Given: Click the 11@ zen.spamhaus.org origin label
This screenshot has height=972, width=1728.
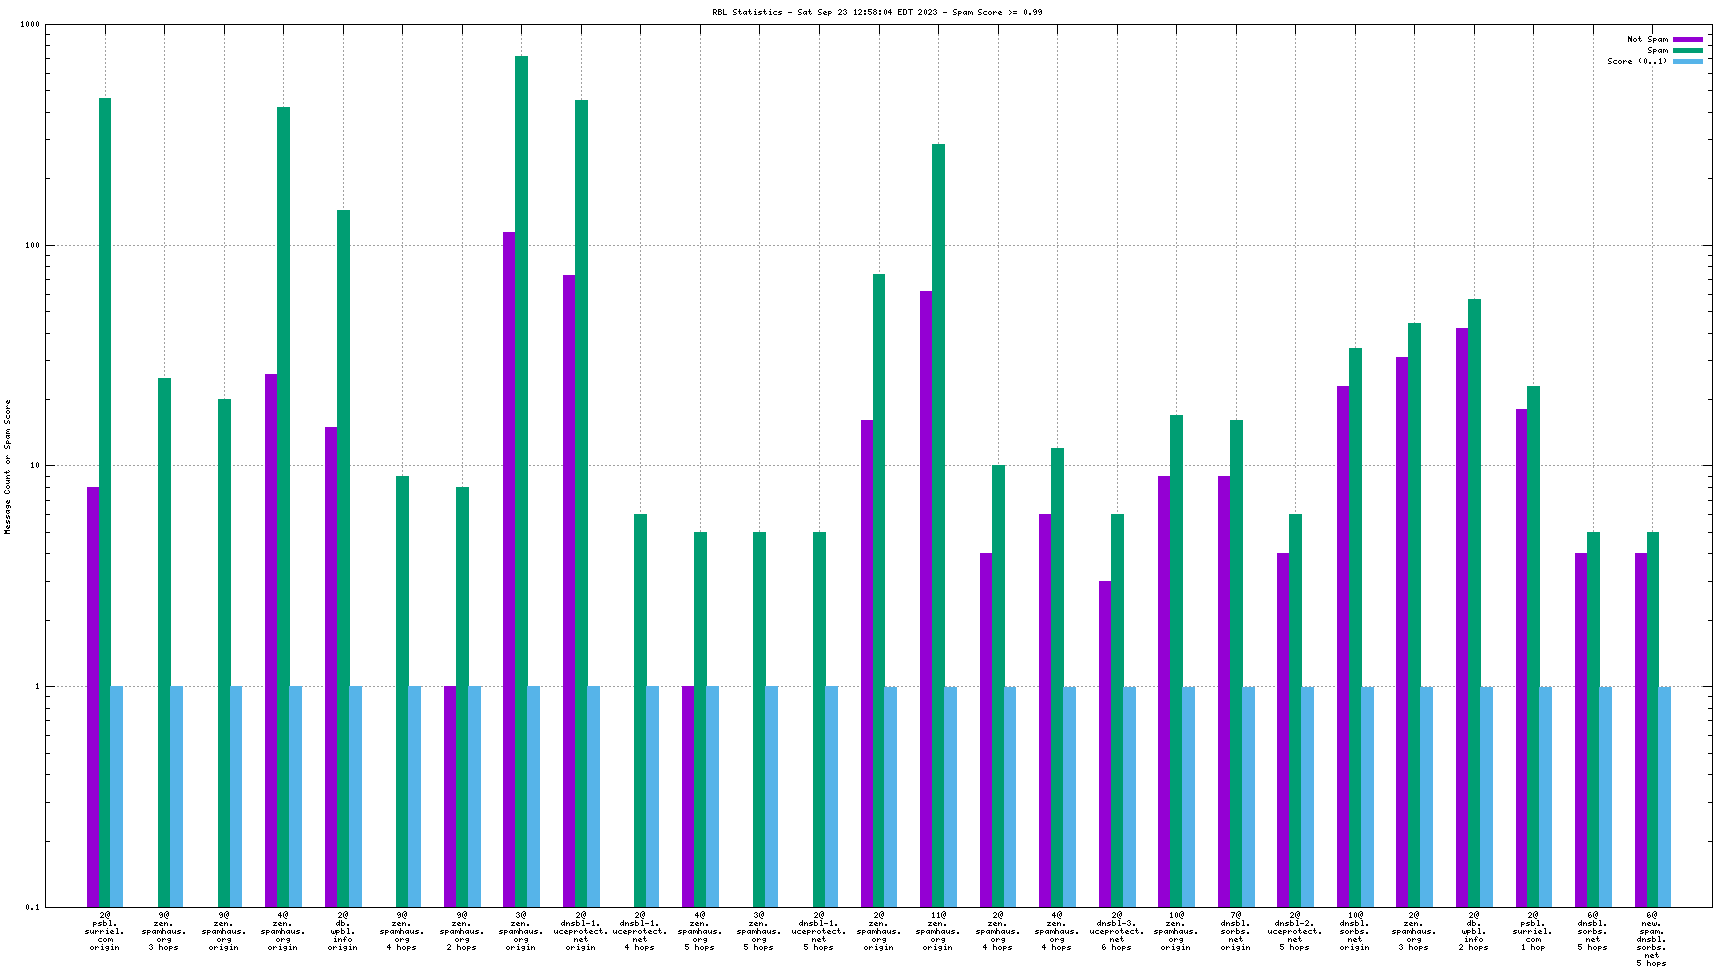Looking at the screenshot, I should 937,930.
